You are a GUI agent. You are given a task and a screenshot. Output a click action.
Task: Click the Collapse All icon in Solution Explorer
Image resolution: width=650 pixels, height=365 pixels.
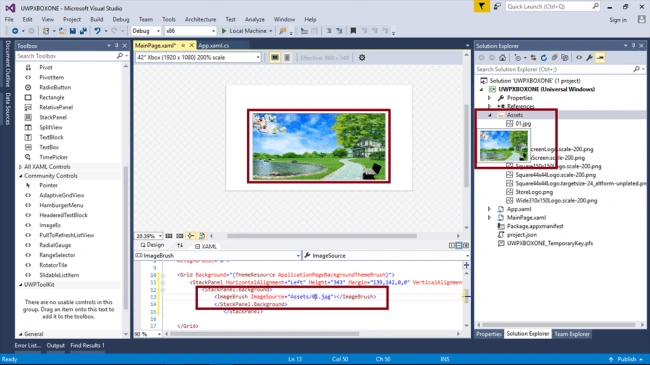554,58
